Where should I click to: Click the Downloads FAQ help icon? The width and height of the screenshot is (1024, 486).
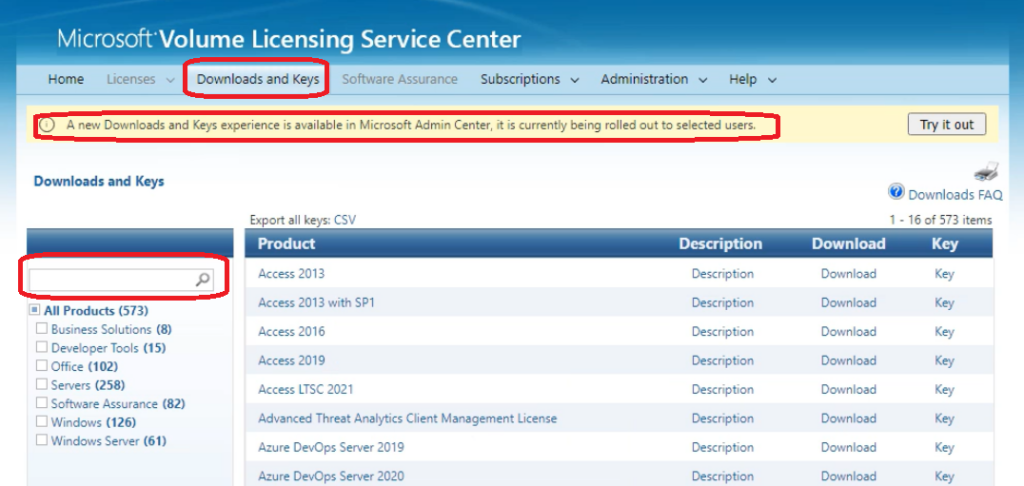coord(897,193)
